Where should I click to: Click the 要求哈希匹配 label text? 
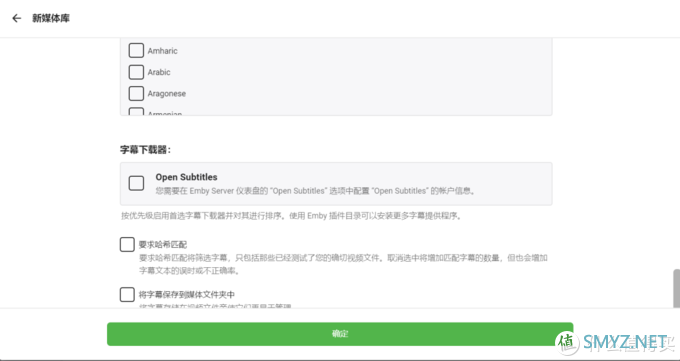[163, 245]
